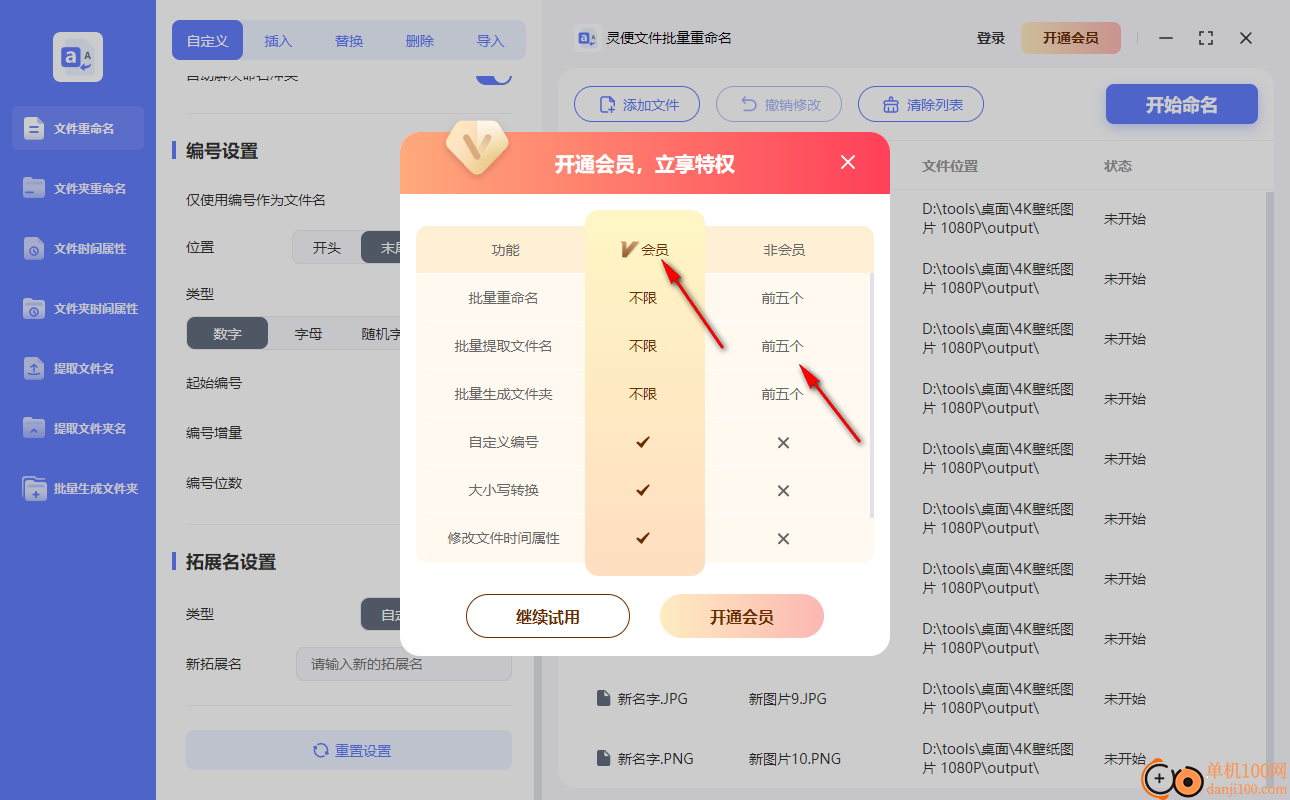Click the scrollbar in the membership dialog table

click(x=872, y=395)
